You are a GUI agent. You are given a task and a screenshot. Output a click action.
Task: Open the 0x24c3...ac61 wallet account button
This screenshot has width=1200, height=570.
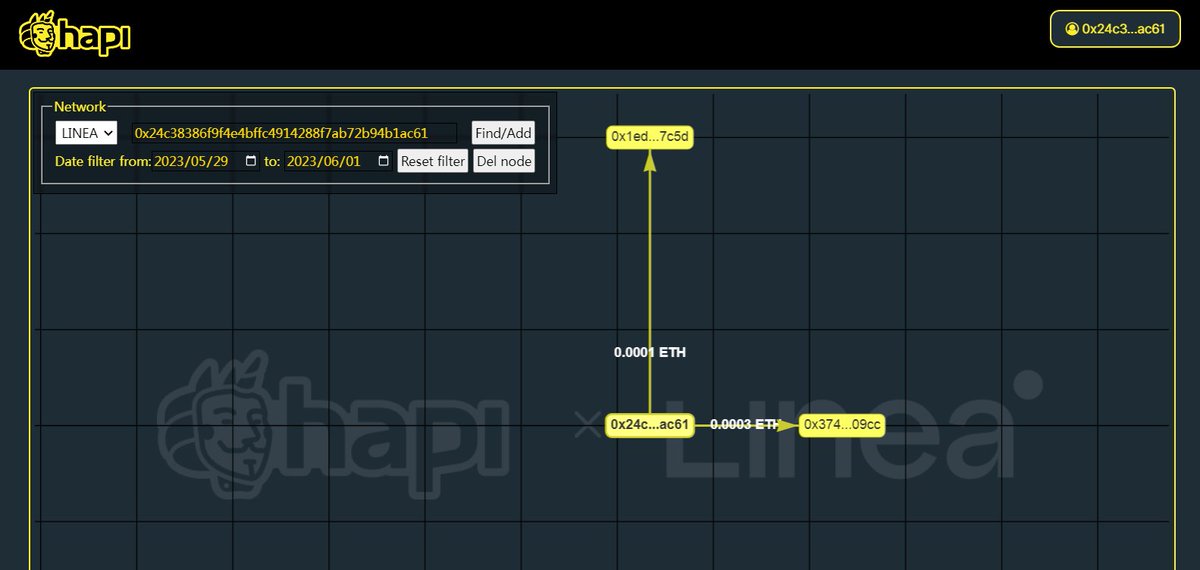1115,29
